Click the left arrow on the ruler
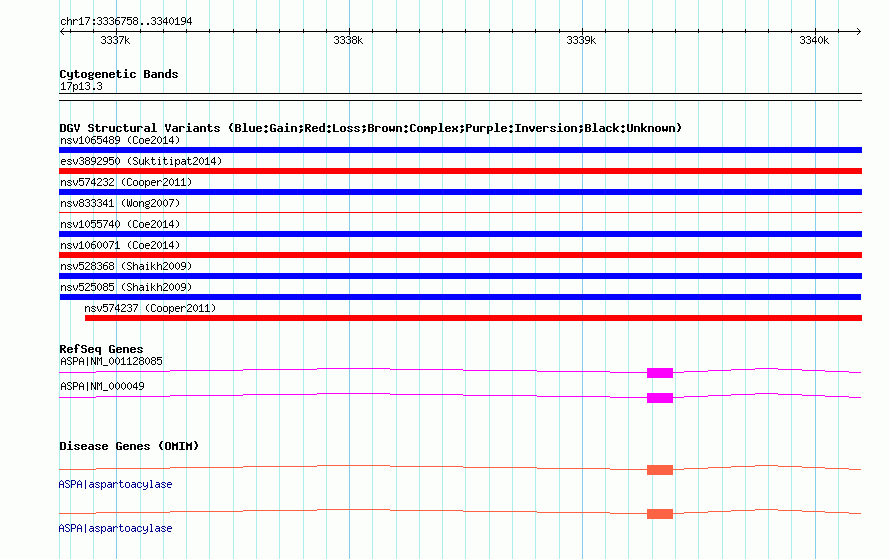 point(63,32)
